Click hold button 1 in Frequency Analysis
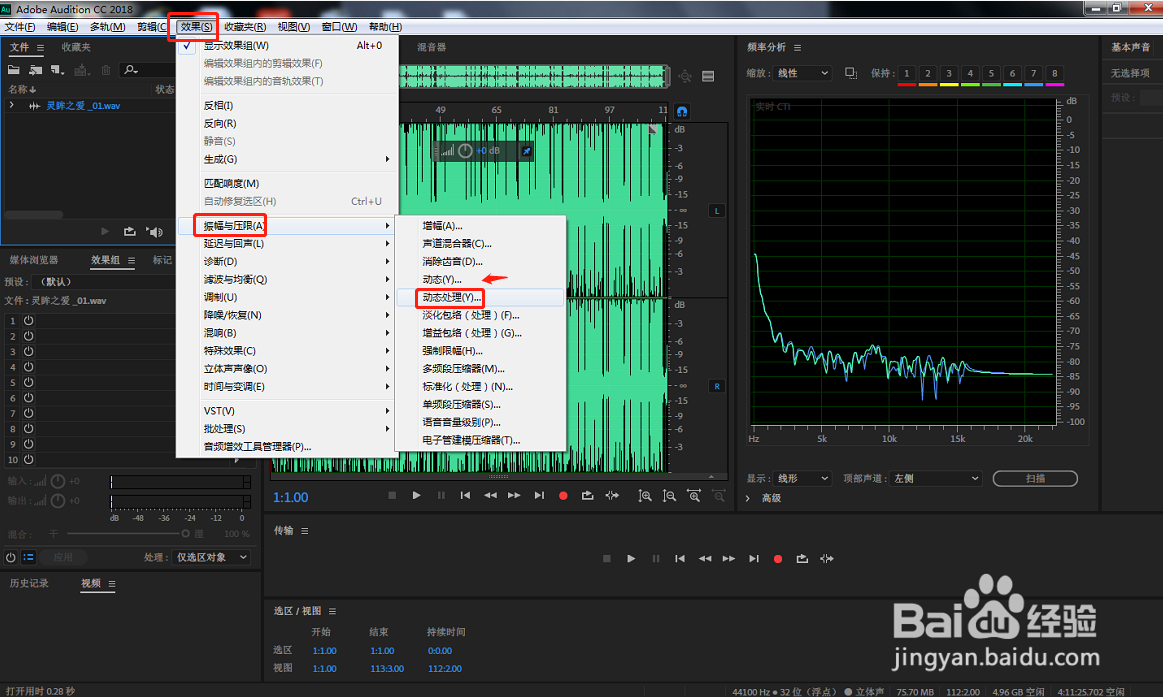This screenshot has height=697, width=1163. pyautogui.click(x=906, y=73)
